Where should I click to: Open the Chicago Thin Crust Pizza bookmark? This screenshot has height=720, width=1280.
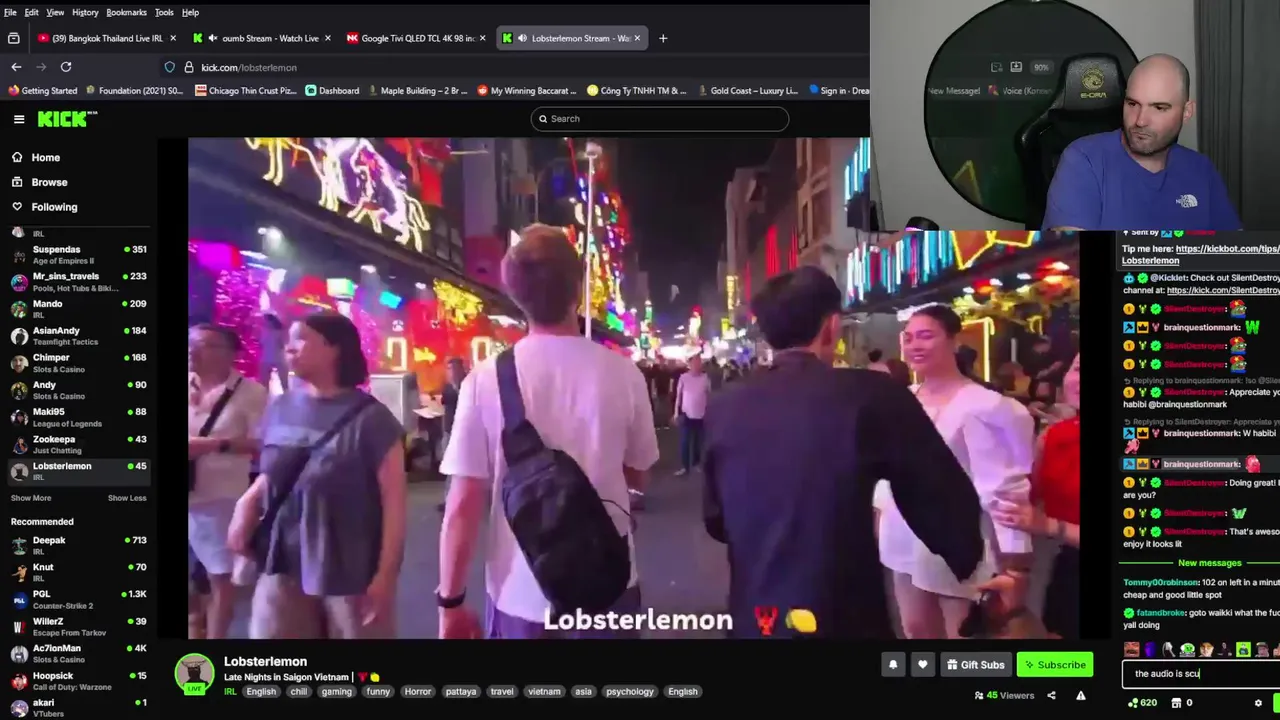pyautogui.click(x=246, y=90)
